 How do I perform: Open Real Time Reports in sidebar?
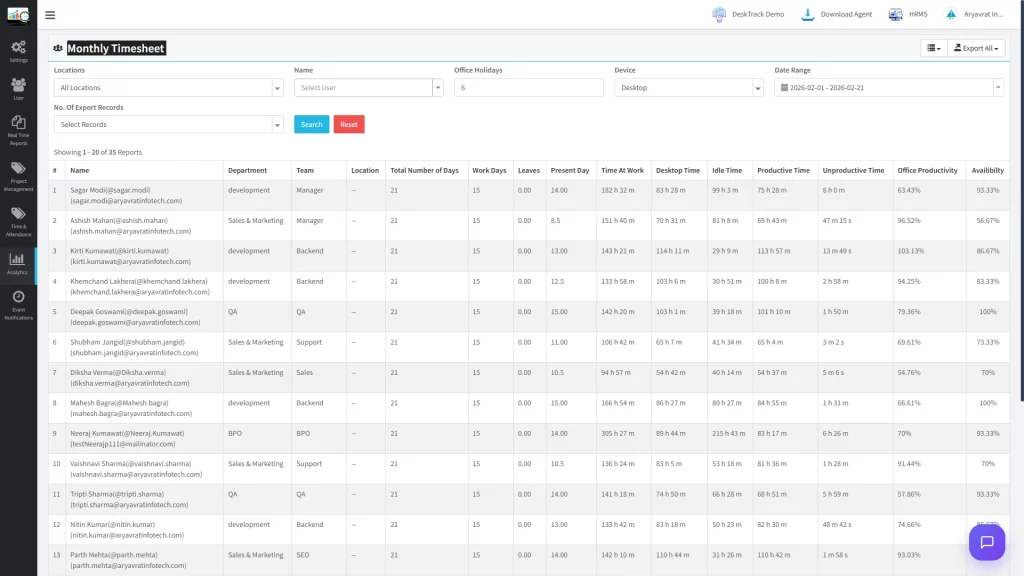coord(18,130)
